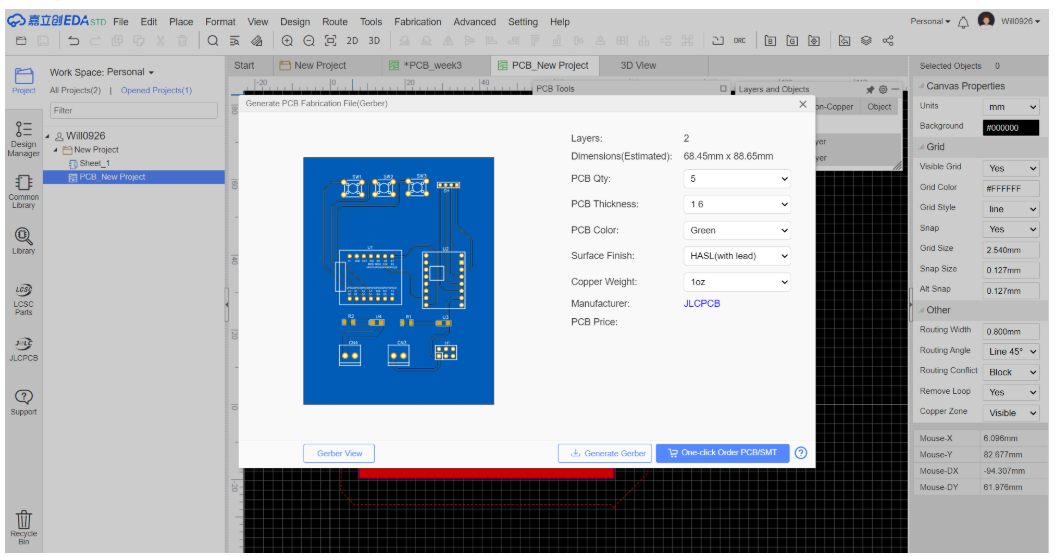This screenshot has width=1055, height=556.
Task: Open Layers and Objects gear settings
Action: point(883,90)
